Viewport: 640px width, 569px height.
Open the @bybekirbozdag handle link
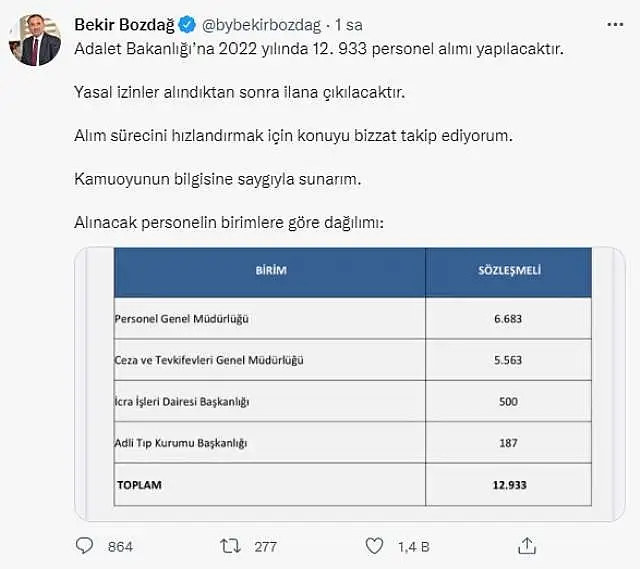pos(261,25)
